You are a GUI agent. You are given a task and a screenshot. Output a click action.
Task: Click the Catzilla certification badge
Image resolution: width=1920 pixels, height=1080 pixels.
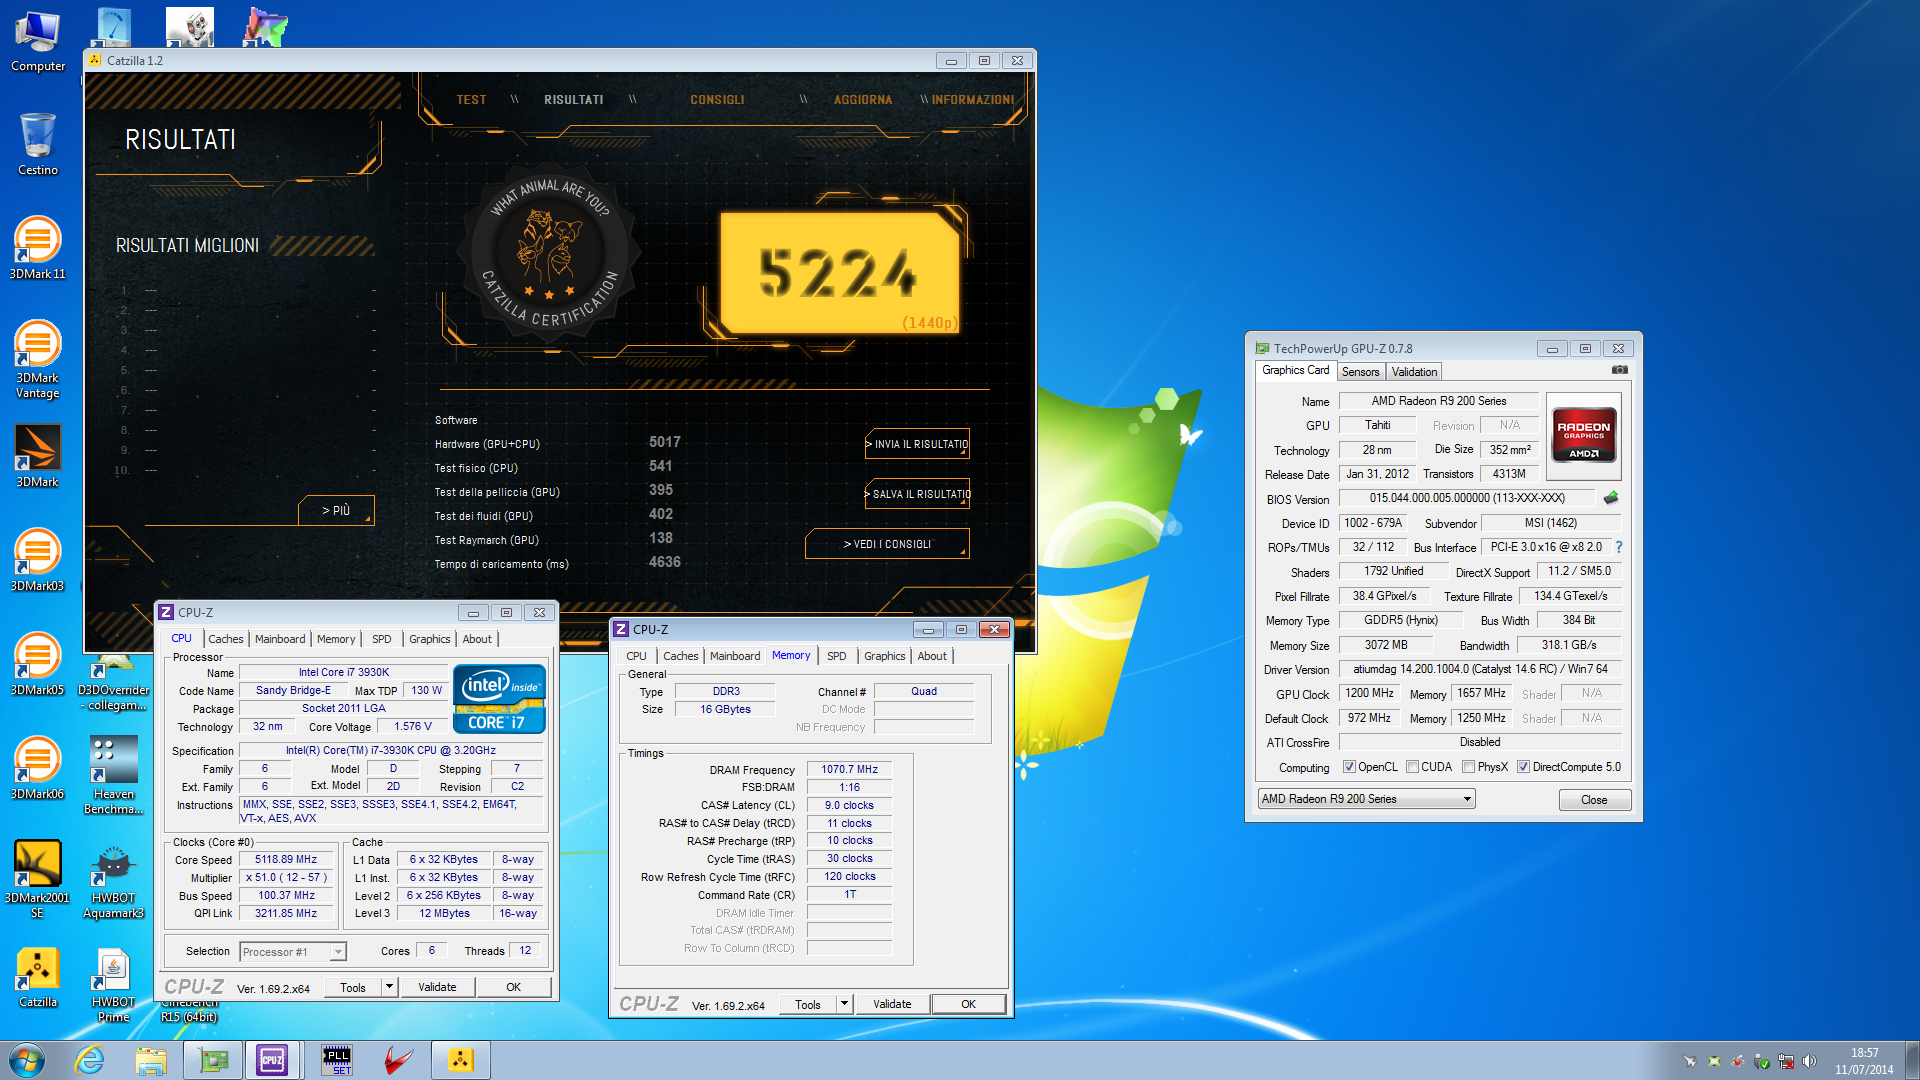[549, 255]
